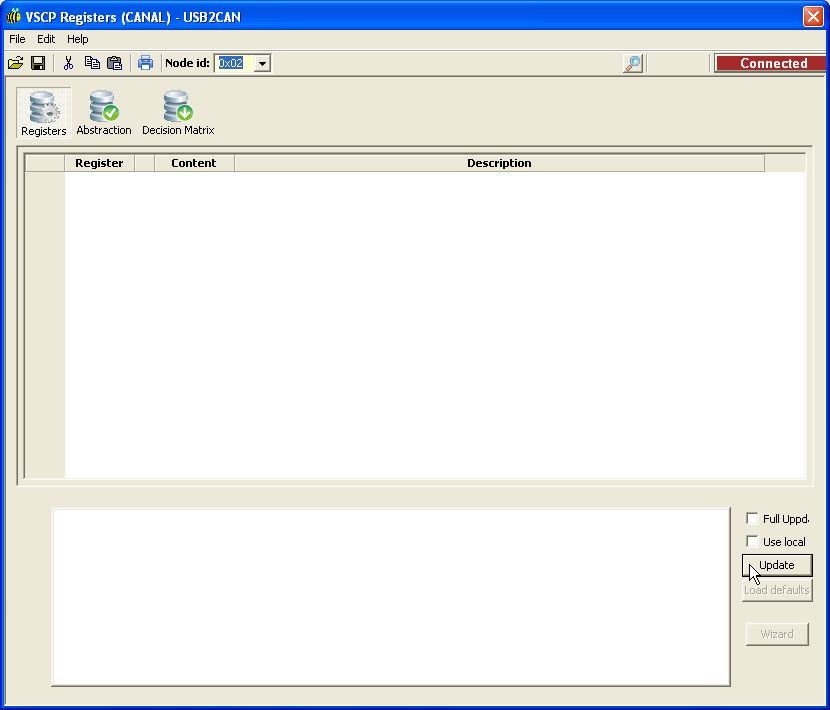Show the Decision Matrix view

178,113
